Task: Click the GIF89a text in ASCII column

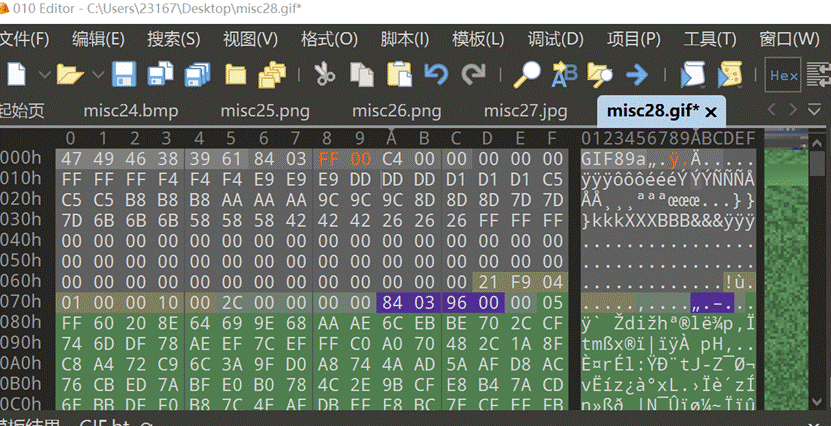Action: [614, 158]
